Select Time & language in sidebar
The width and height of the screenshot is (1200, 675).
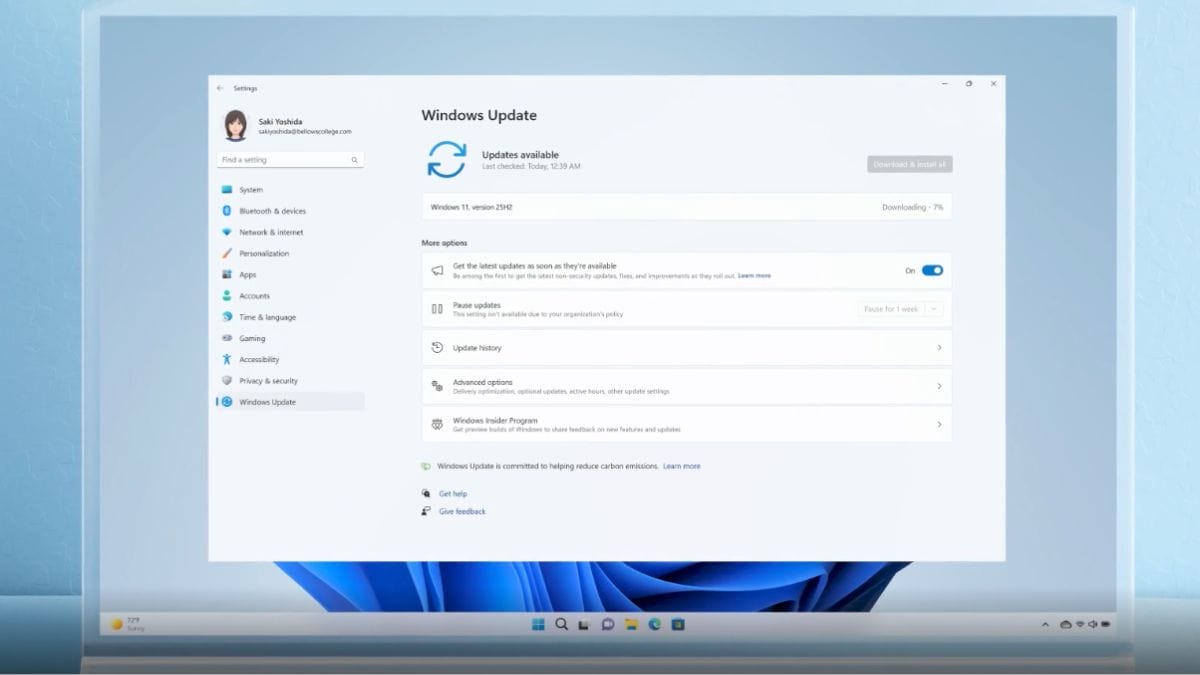click(x=267, y=317)
